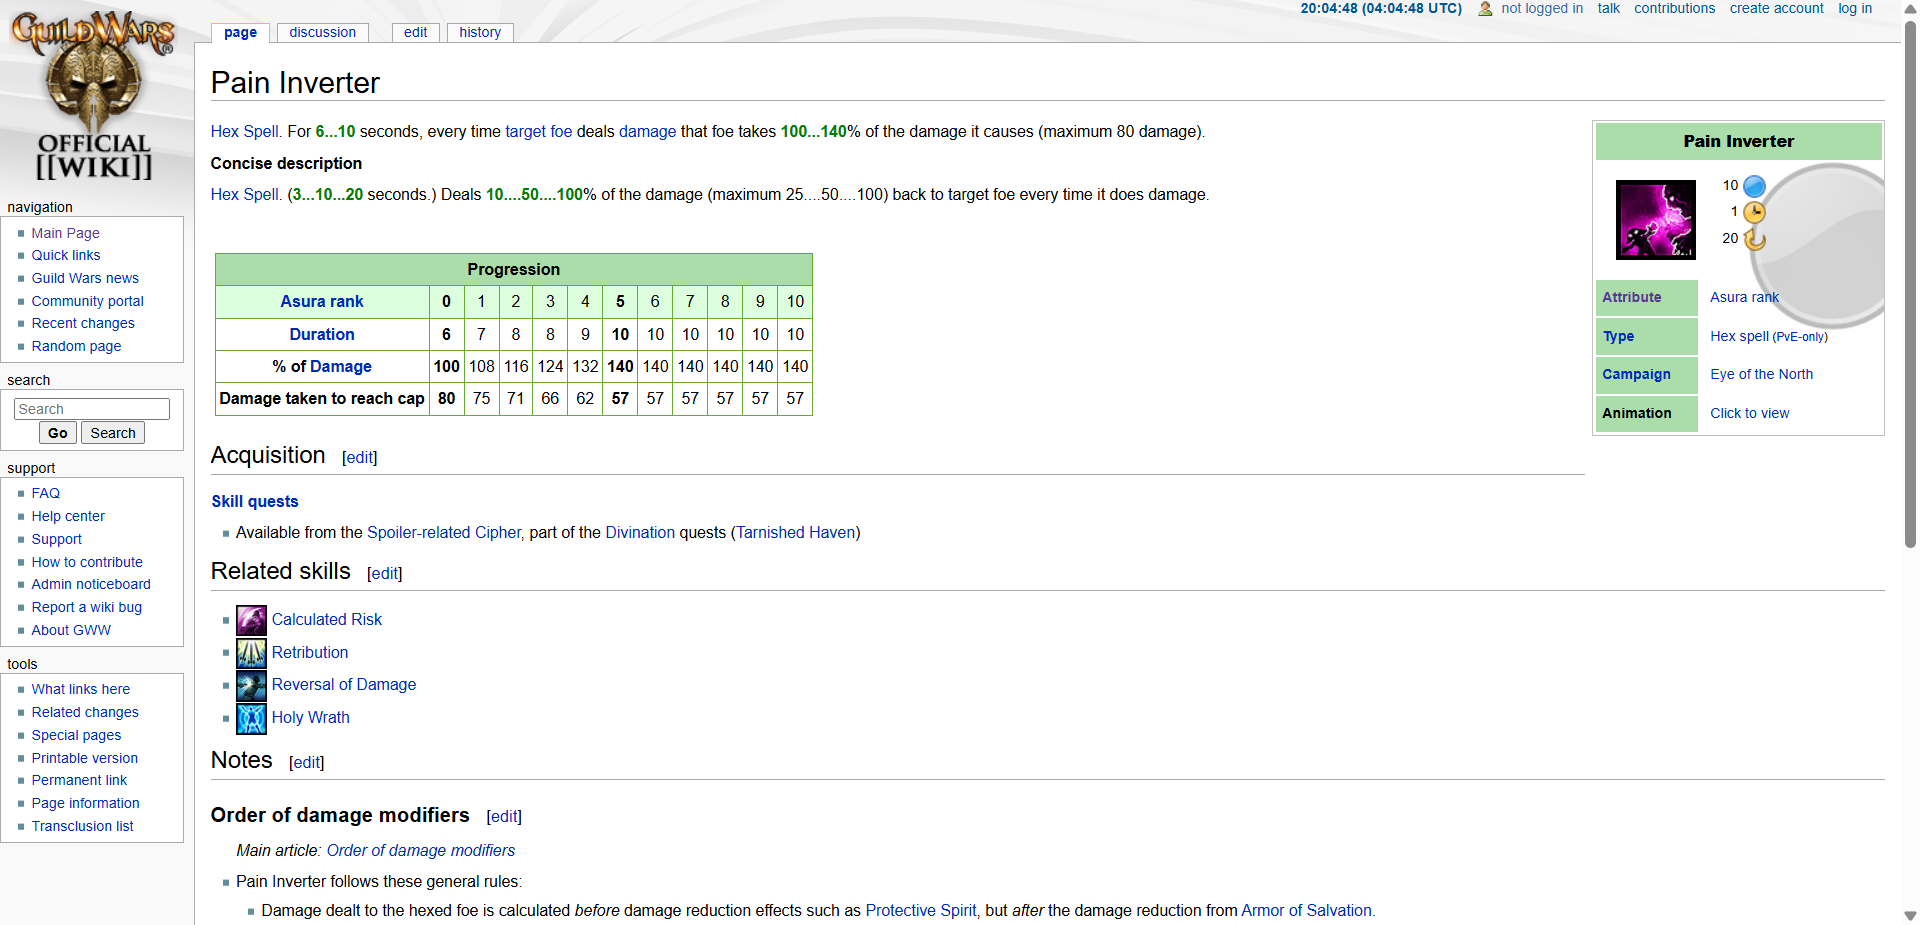
Task: Click Asura rank in progression table
Action: pos(321,301)
